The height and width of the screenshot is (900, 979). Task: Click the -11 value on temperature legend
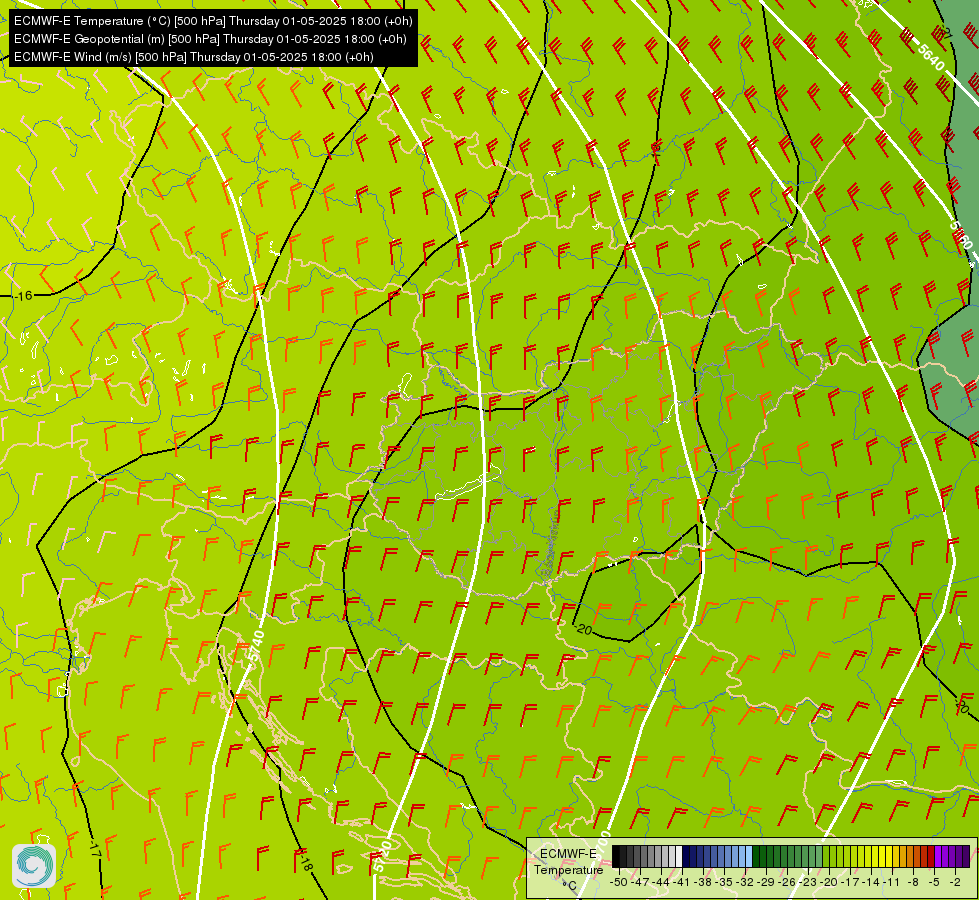pos(892,882)
